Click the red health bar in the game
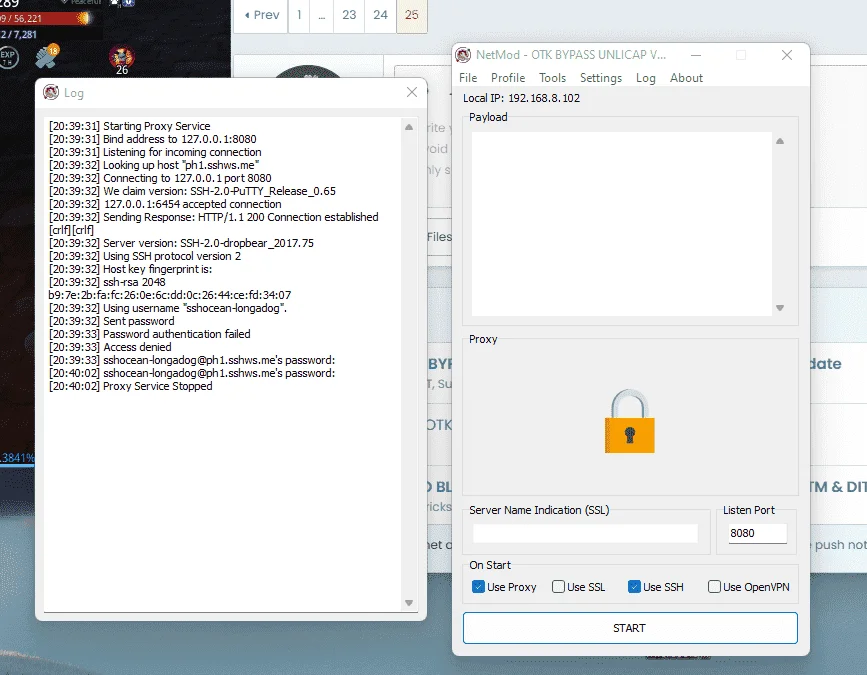 pyautogui.click(x=46, y=18)
